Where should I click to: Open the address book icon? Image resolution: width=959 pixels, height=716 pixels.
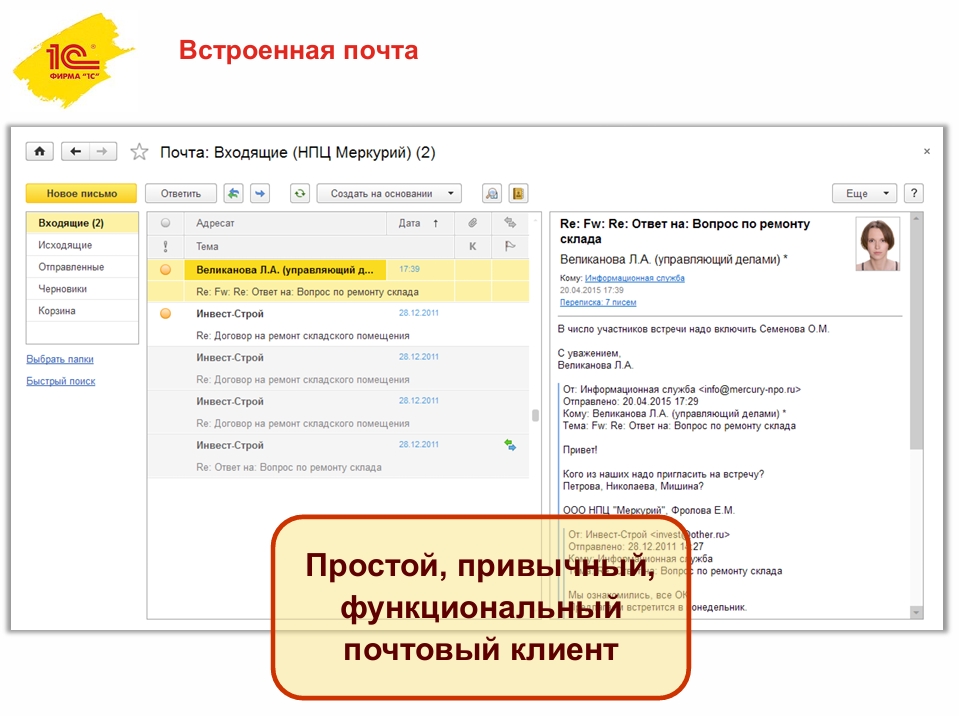(x=518, y=193)
